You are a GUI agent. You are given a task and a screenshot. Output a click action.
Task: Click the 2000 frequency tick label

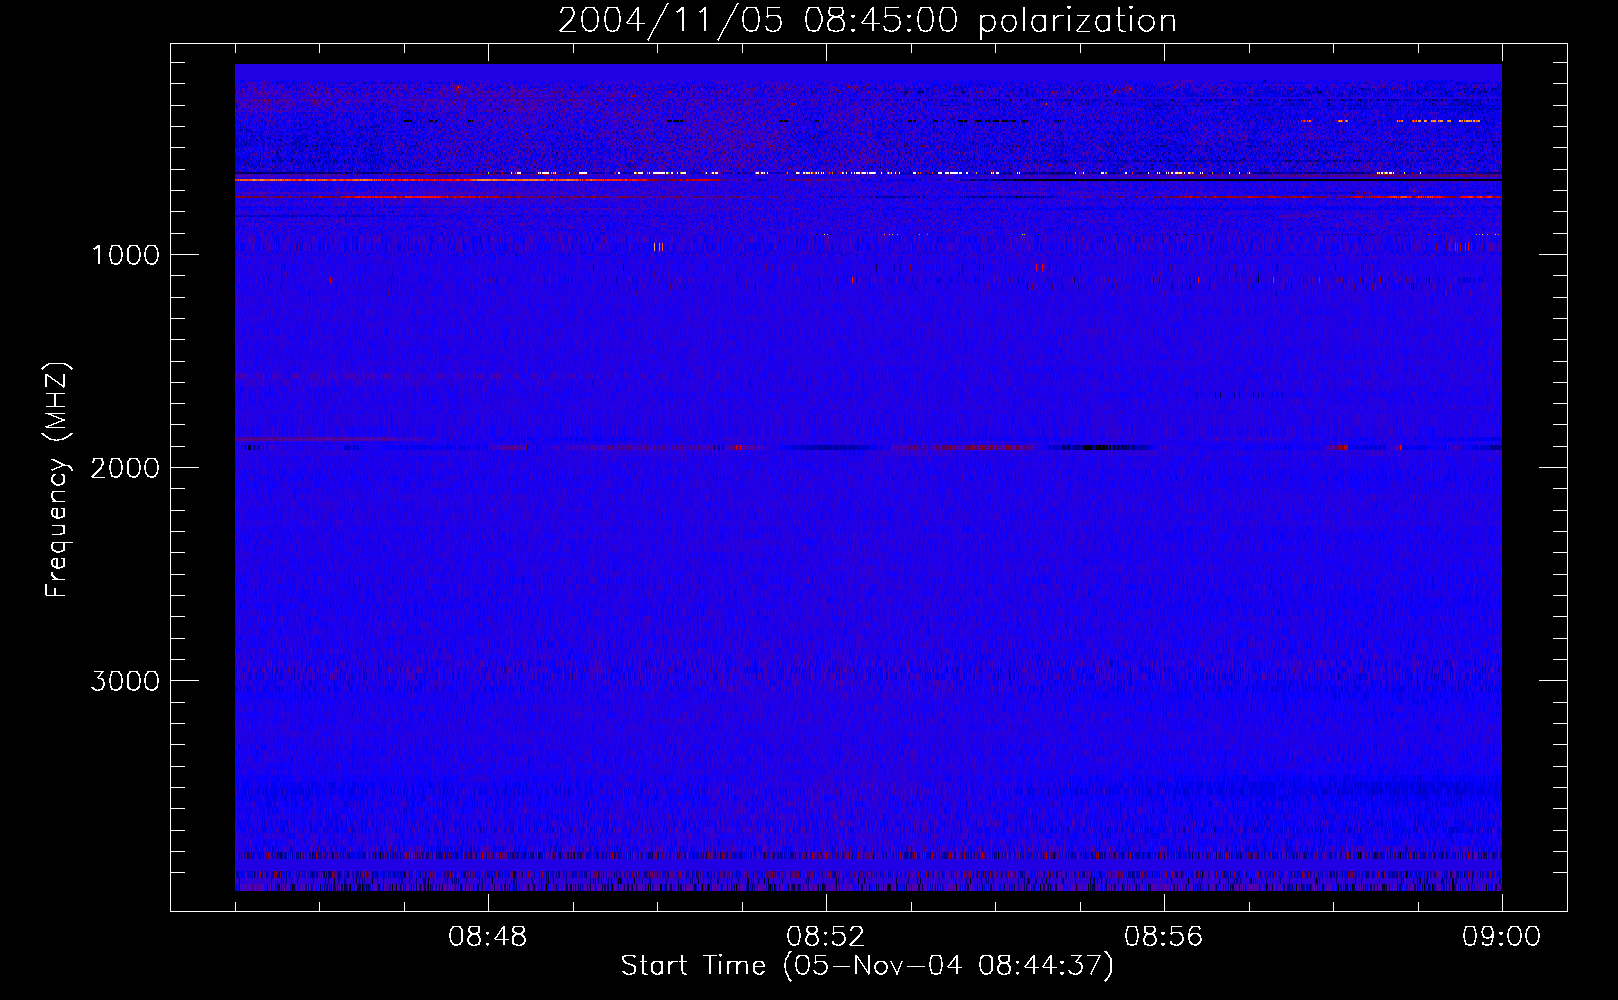125,468
